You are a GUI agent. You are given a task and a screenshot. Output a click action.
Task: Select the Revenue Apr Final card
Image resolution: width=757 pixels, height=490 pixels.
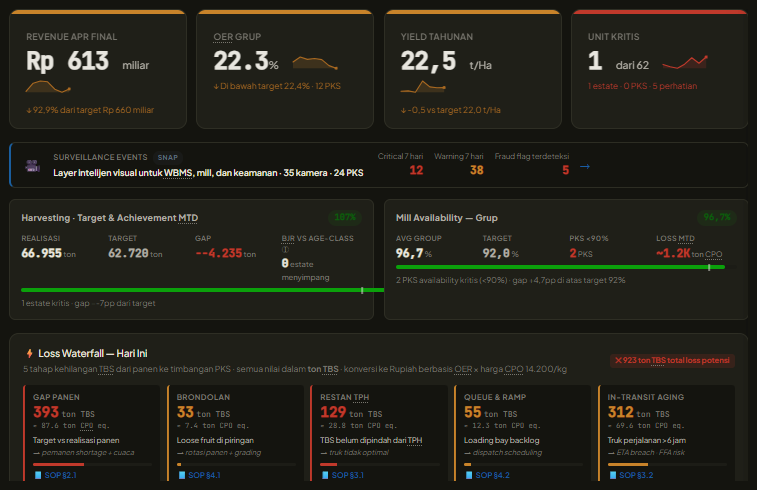pyautogui.click(x=98, y=70)
